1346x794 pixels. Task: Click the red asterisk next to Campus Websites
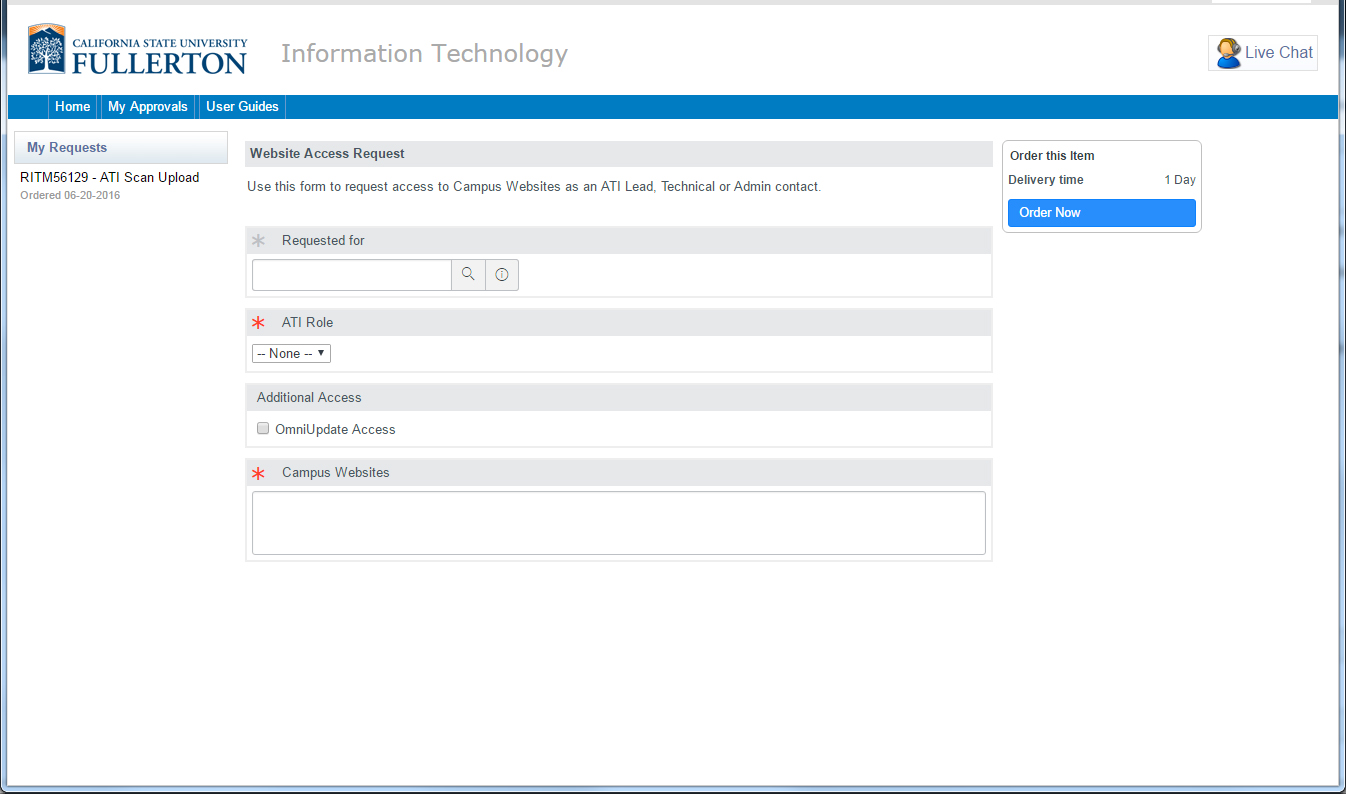click(259, 473)
